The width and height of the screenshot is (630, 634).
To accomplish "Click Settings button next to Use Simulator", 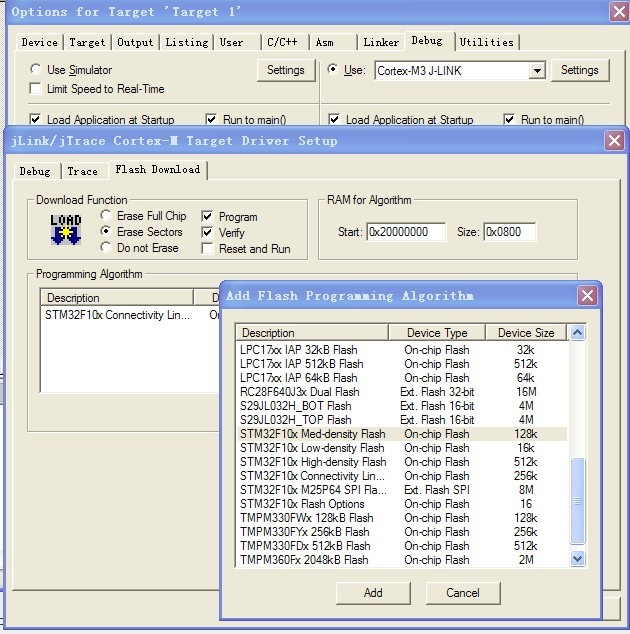I will click(x=286, y=70).
